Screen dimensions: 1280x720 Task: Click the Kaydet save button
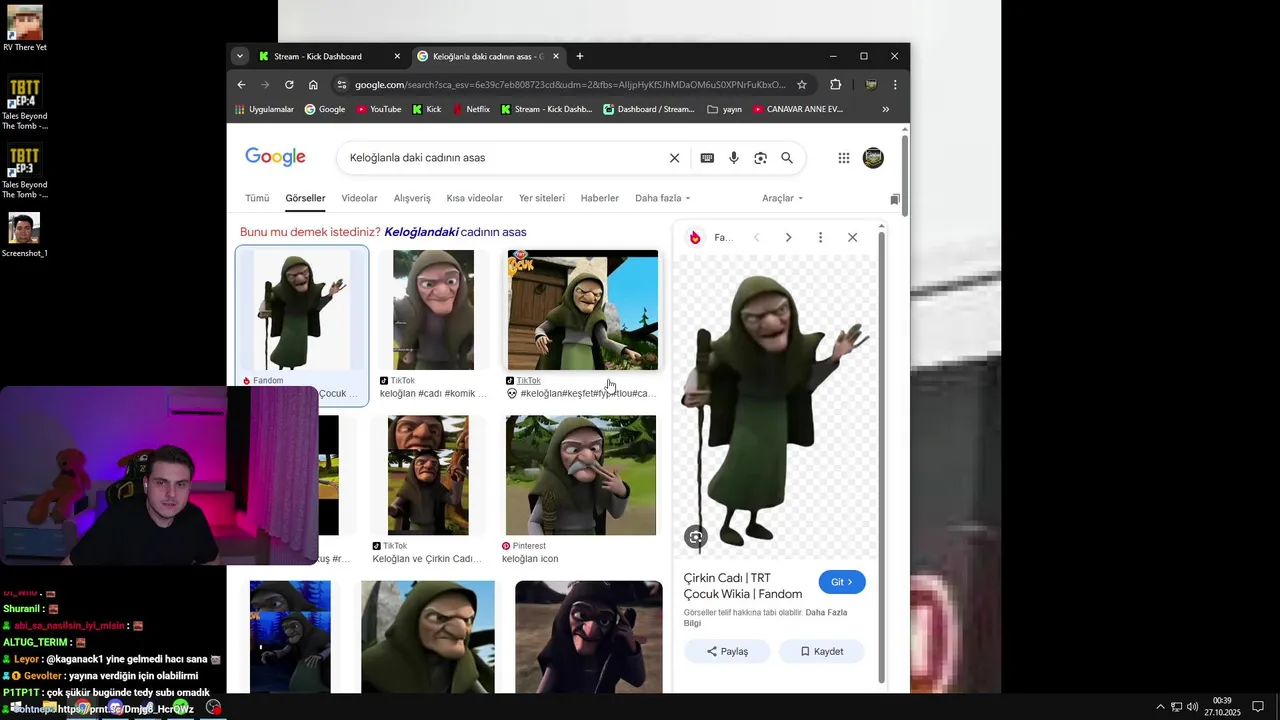coord(822,651)
